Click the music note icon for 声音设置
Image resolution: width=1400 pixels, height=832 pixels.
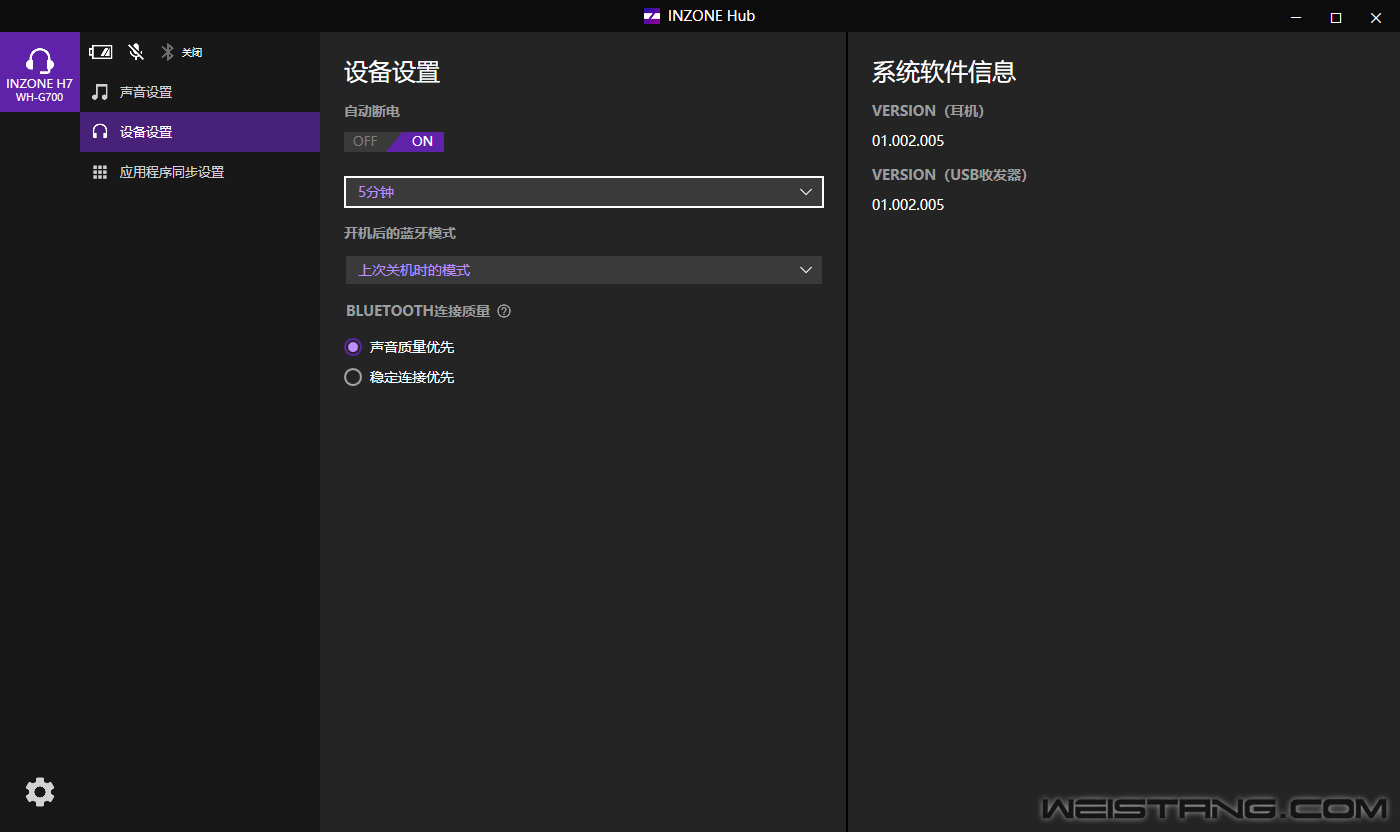tap(100, 92)
